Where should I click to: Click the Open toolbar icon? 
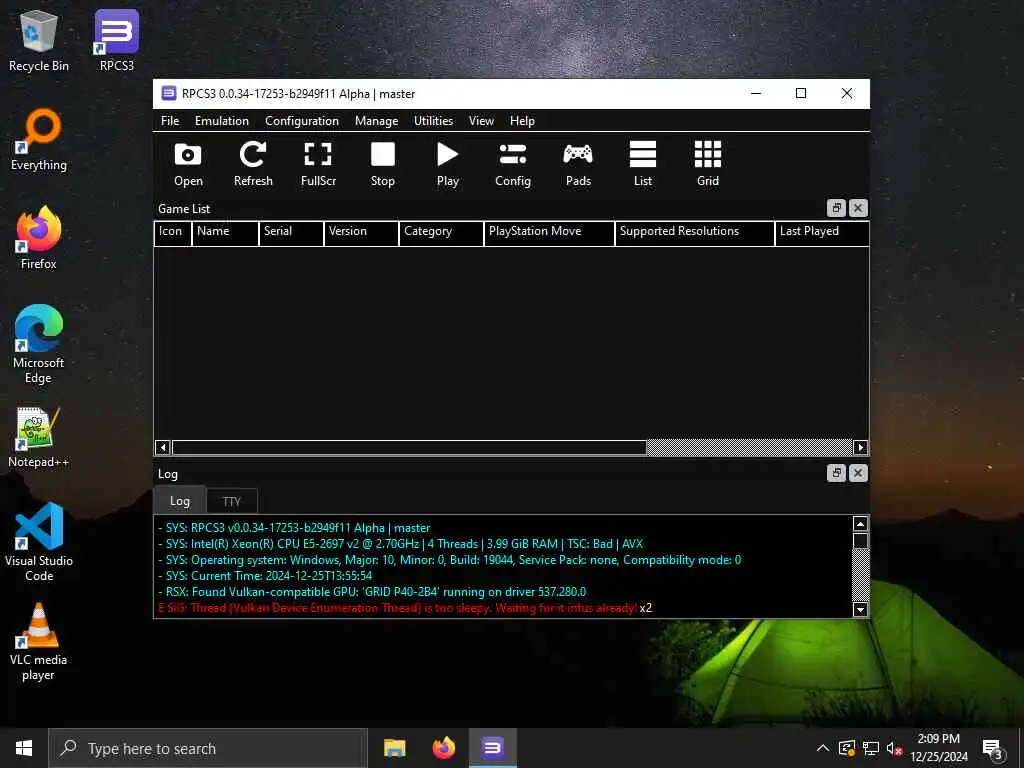tap(188, 164)
